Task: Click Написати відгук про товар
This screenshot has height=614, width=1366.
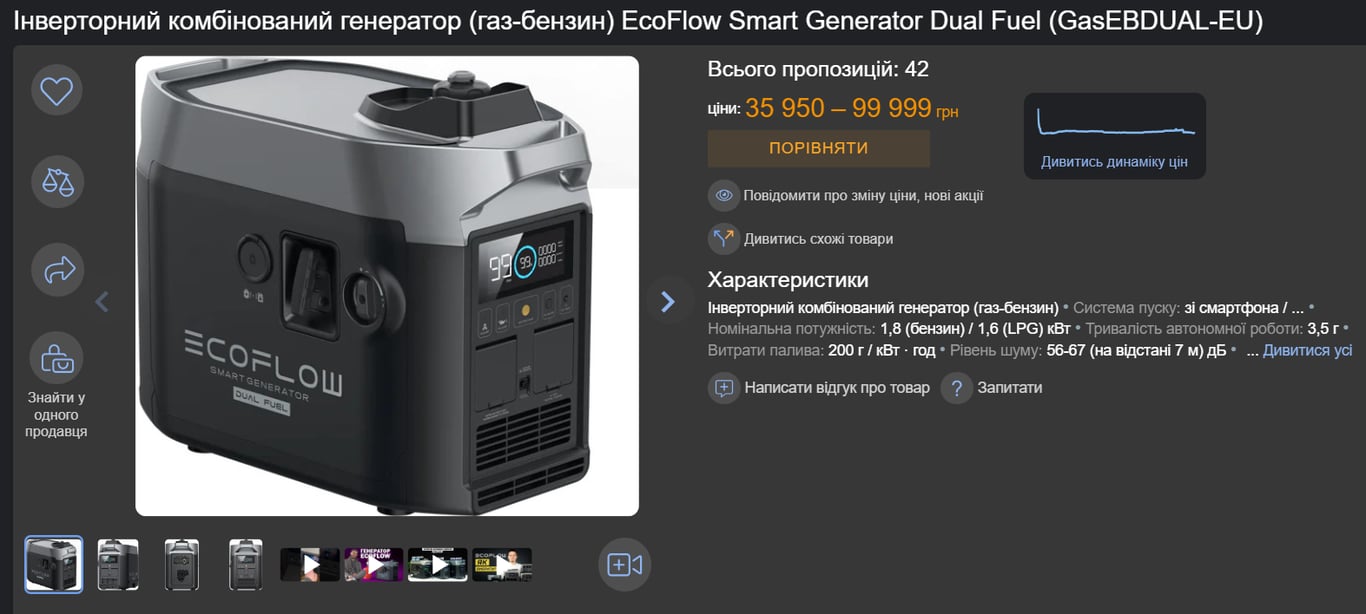Action: pos(837,388)
